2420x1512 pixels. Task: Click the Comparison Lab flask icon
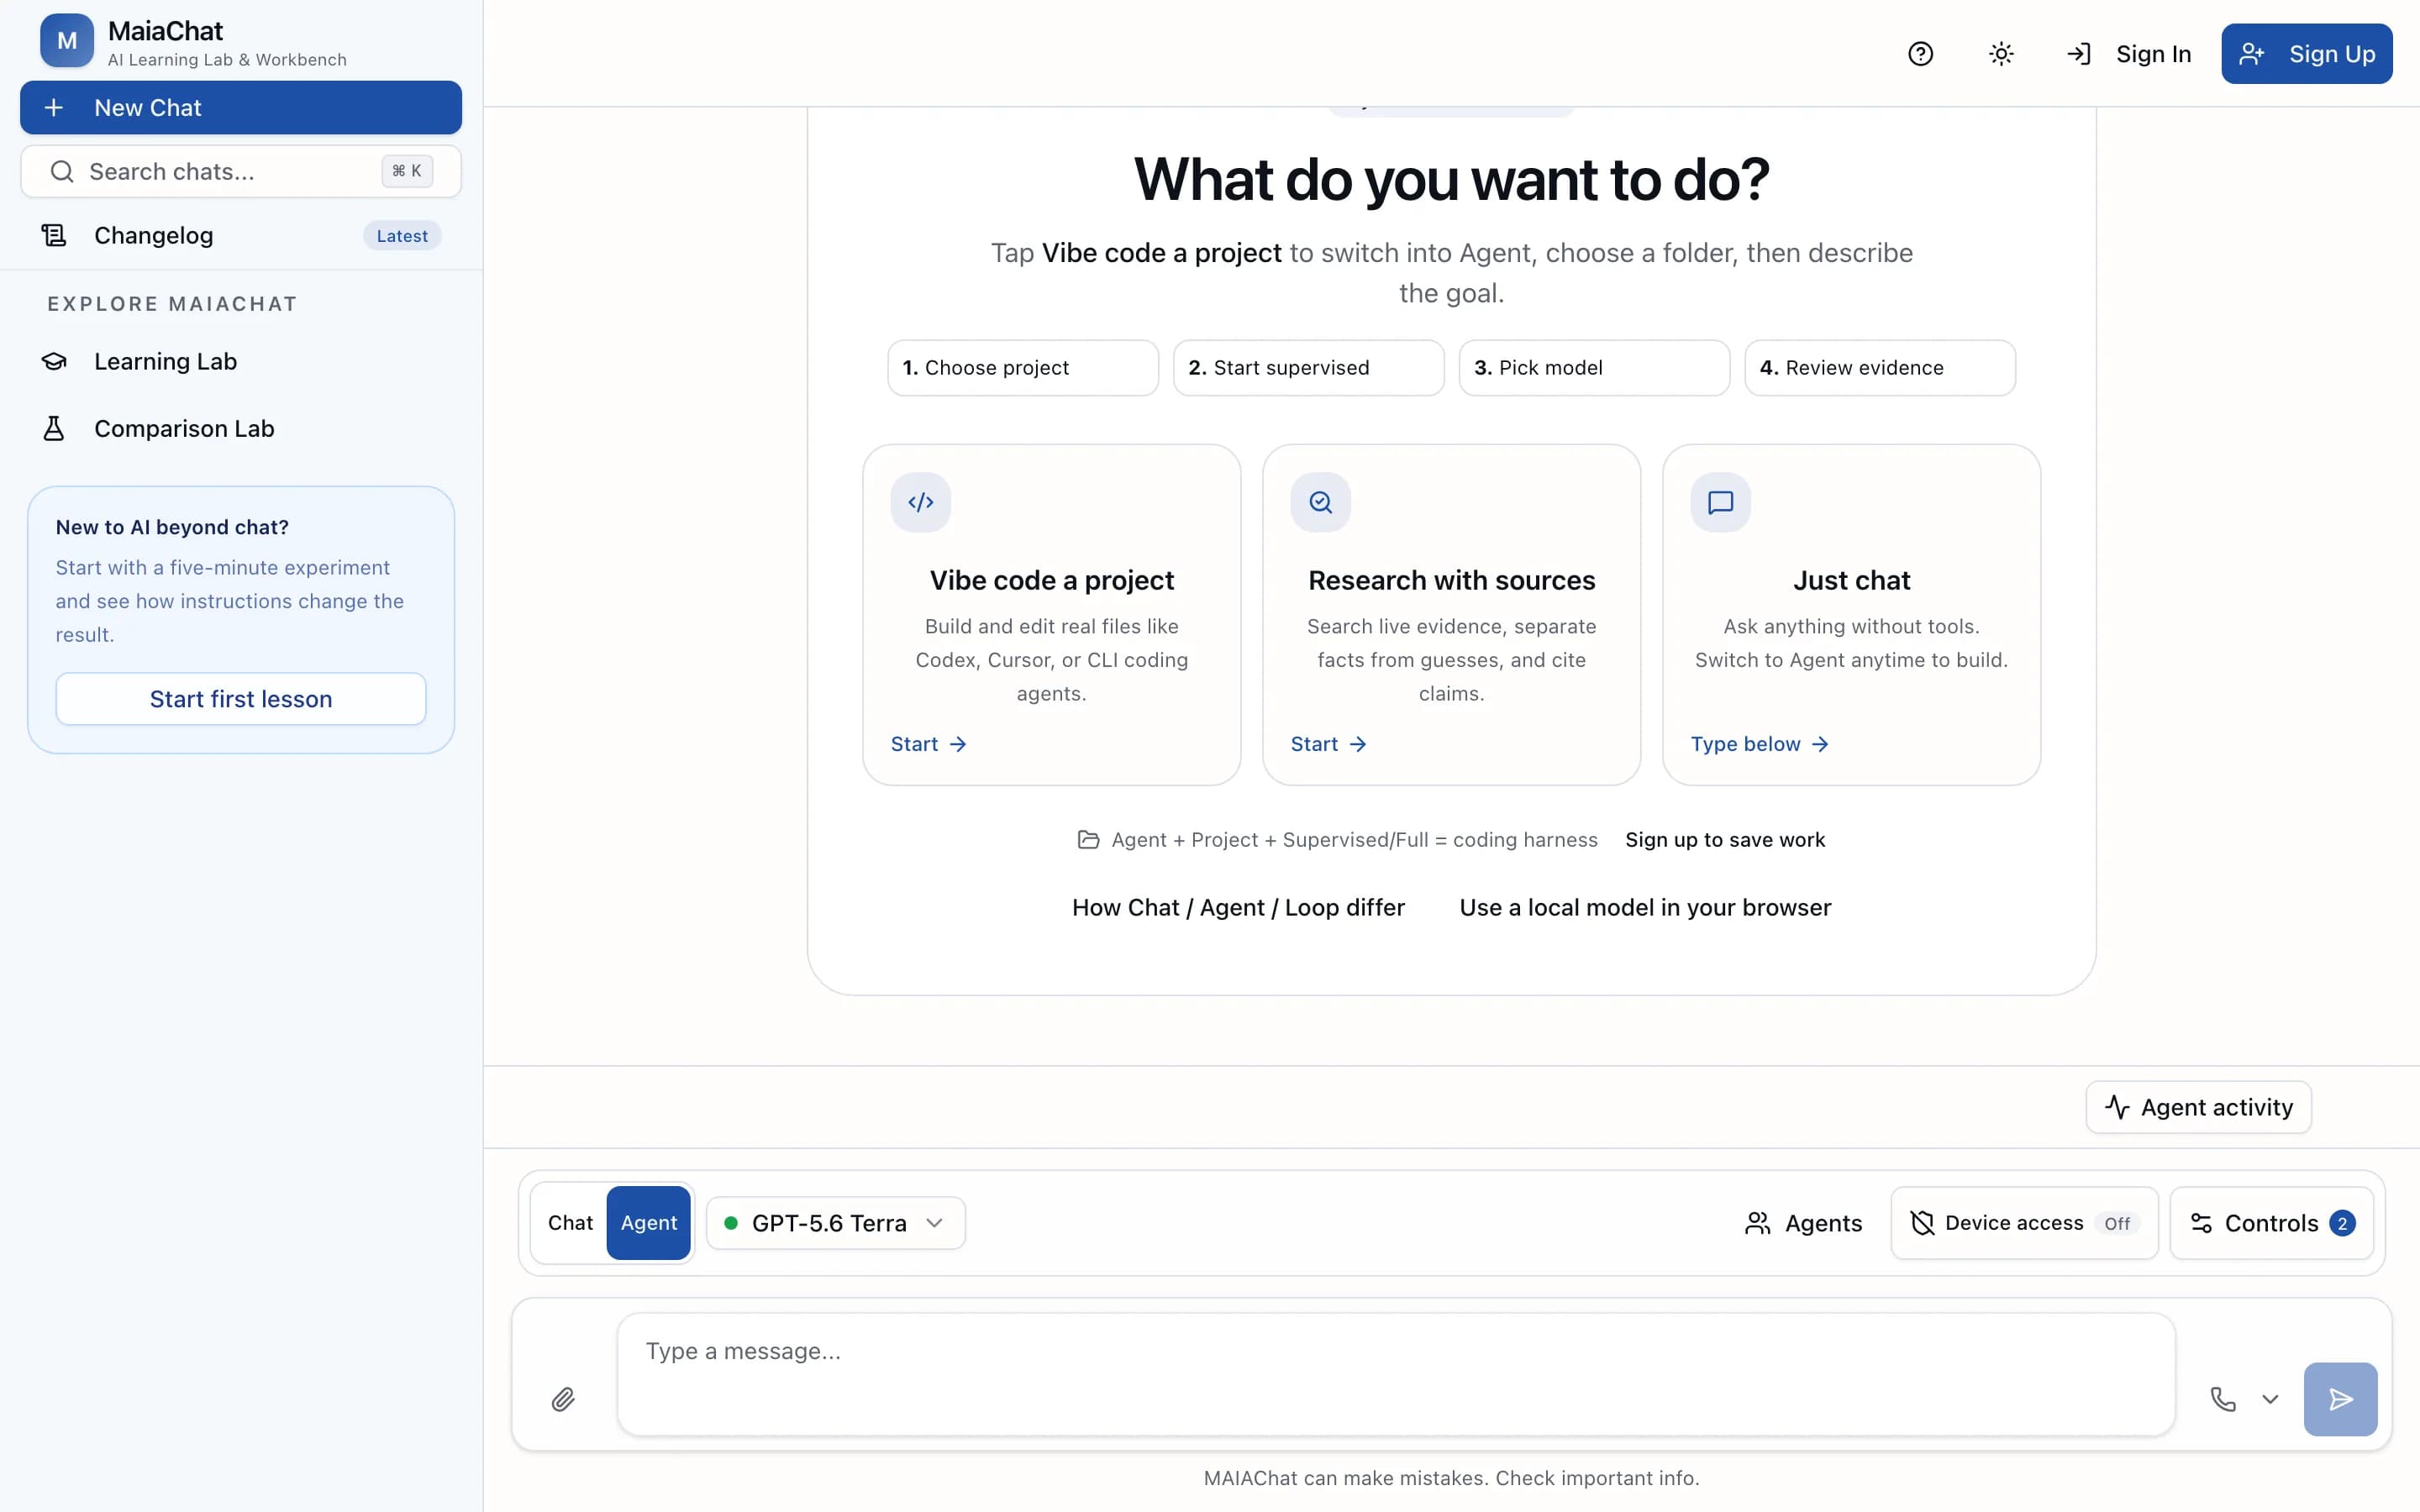[54, 428]
